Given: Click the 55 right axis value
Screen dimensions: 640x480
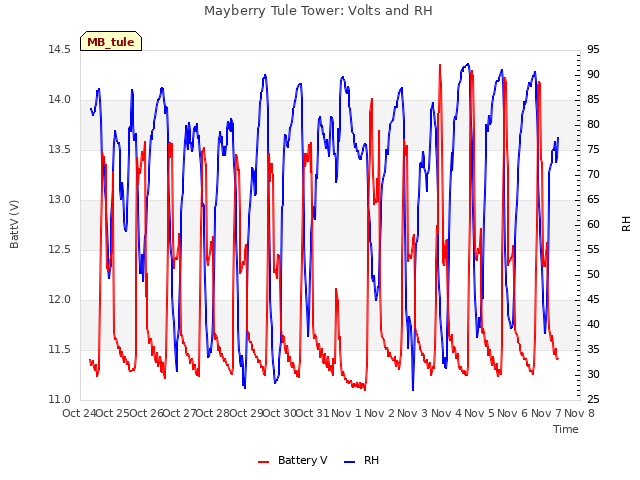Looking at the screenshot, I should coord(593,250).
